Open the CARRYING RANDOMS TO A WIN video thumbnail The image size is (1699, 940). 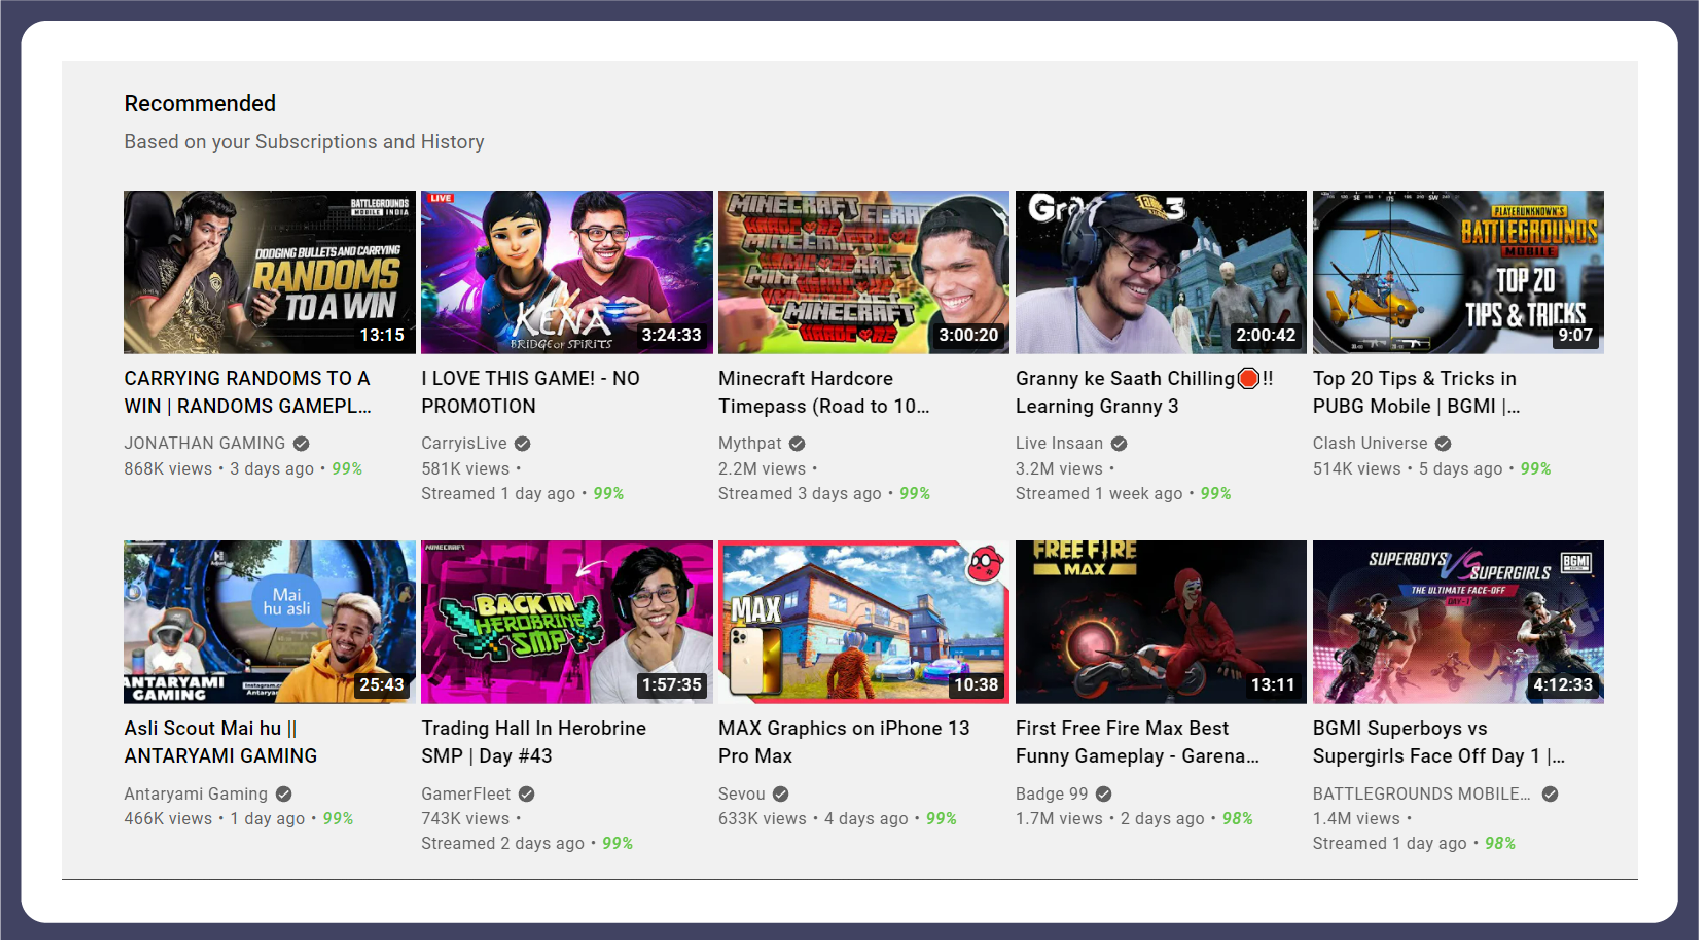[269, 272]
